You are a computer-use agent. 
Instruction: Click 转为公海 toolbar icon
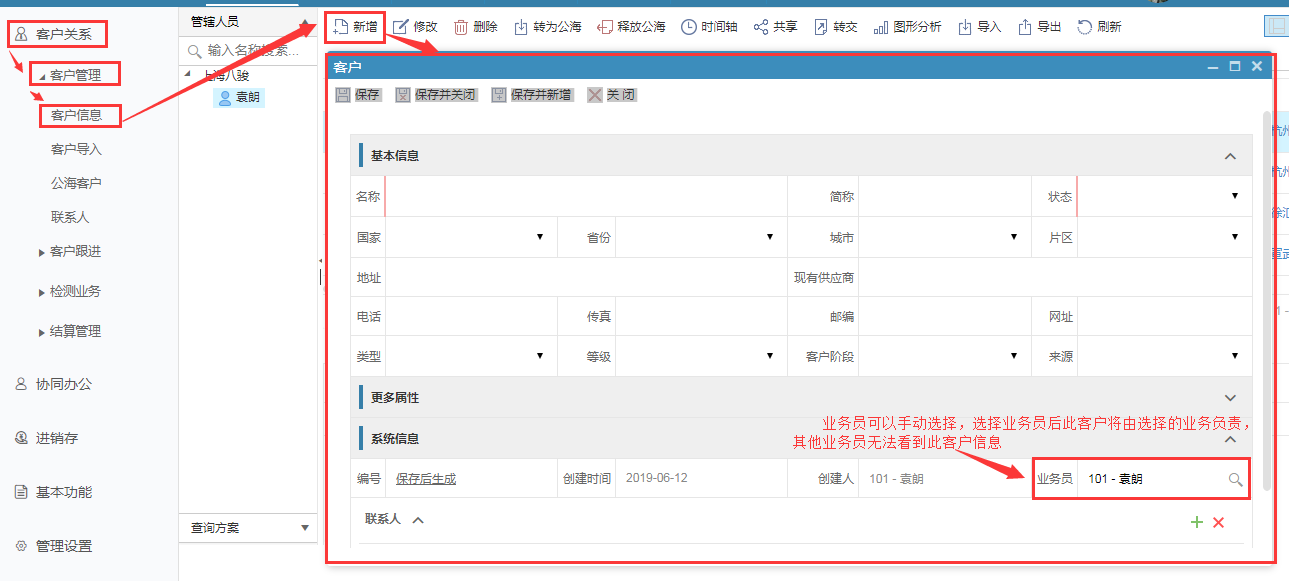pos(521,27)
